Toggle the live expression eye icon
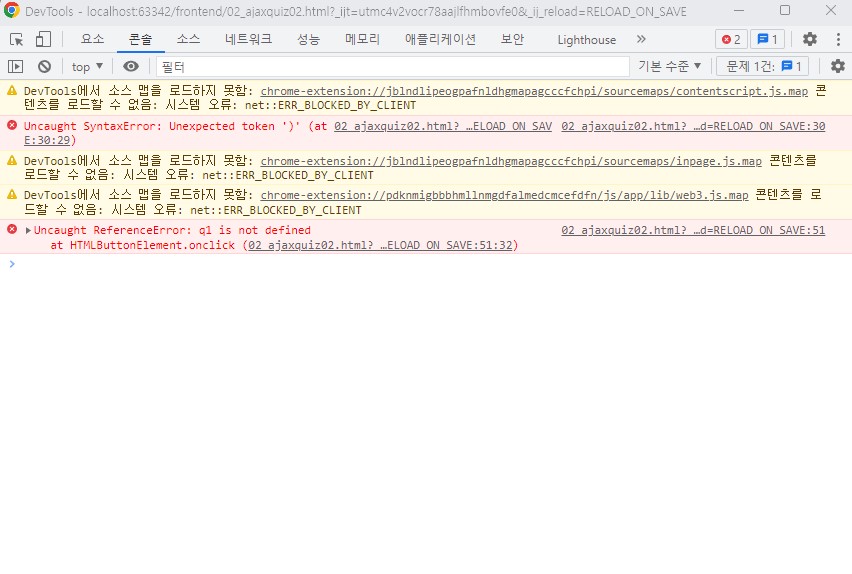This screenshot has width=852, height=574. [130, 66]
